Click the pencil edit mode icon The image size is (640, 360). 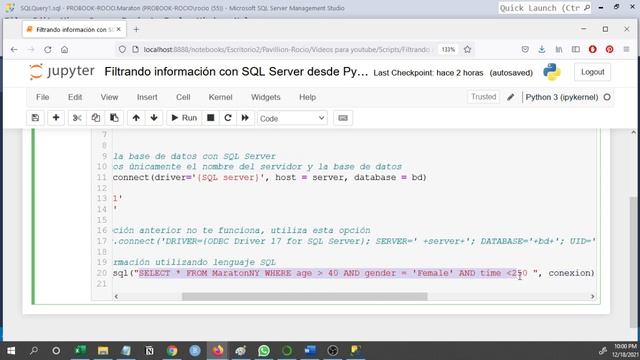[x=510, y=97]
